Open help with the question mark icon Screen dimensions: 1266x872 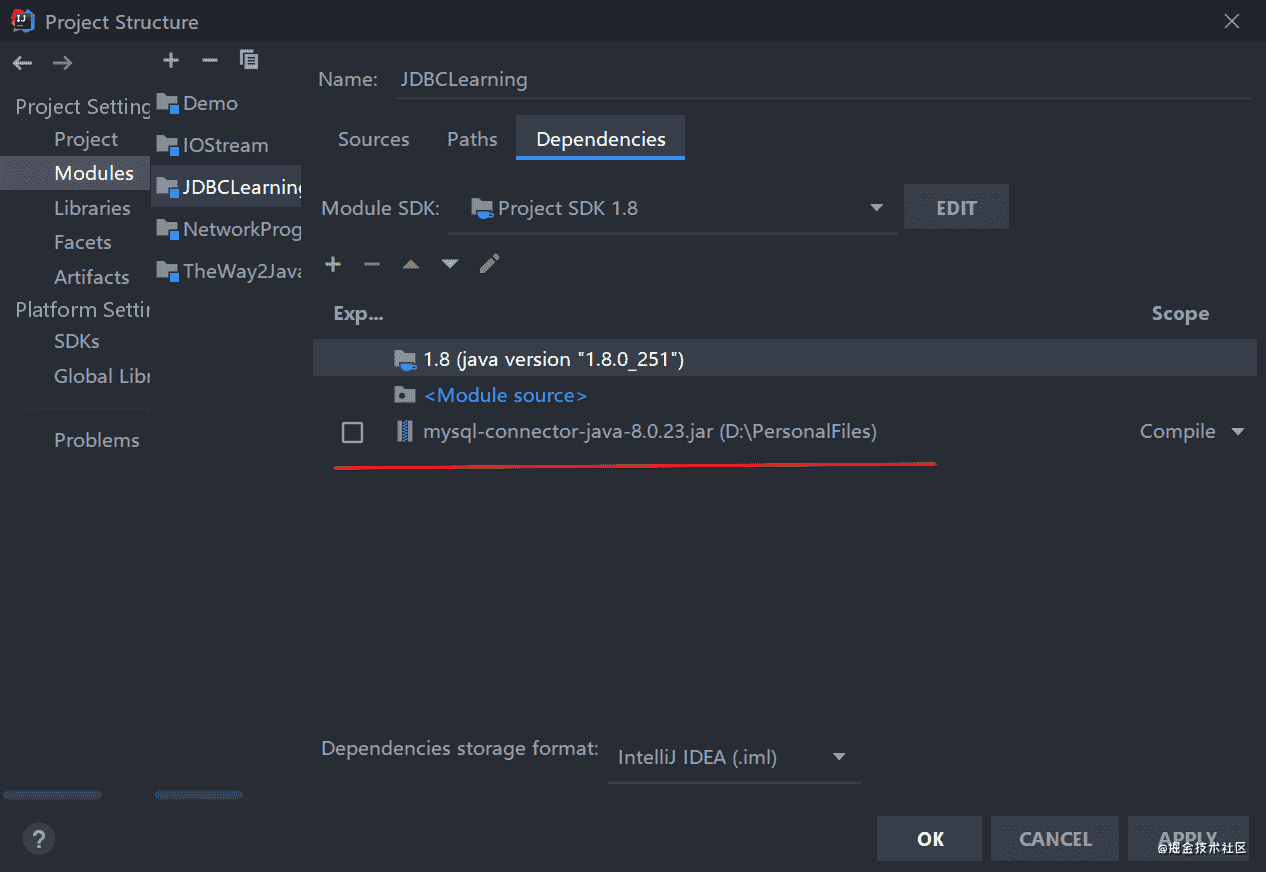38,838
